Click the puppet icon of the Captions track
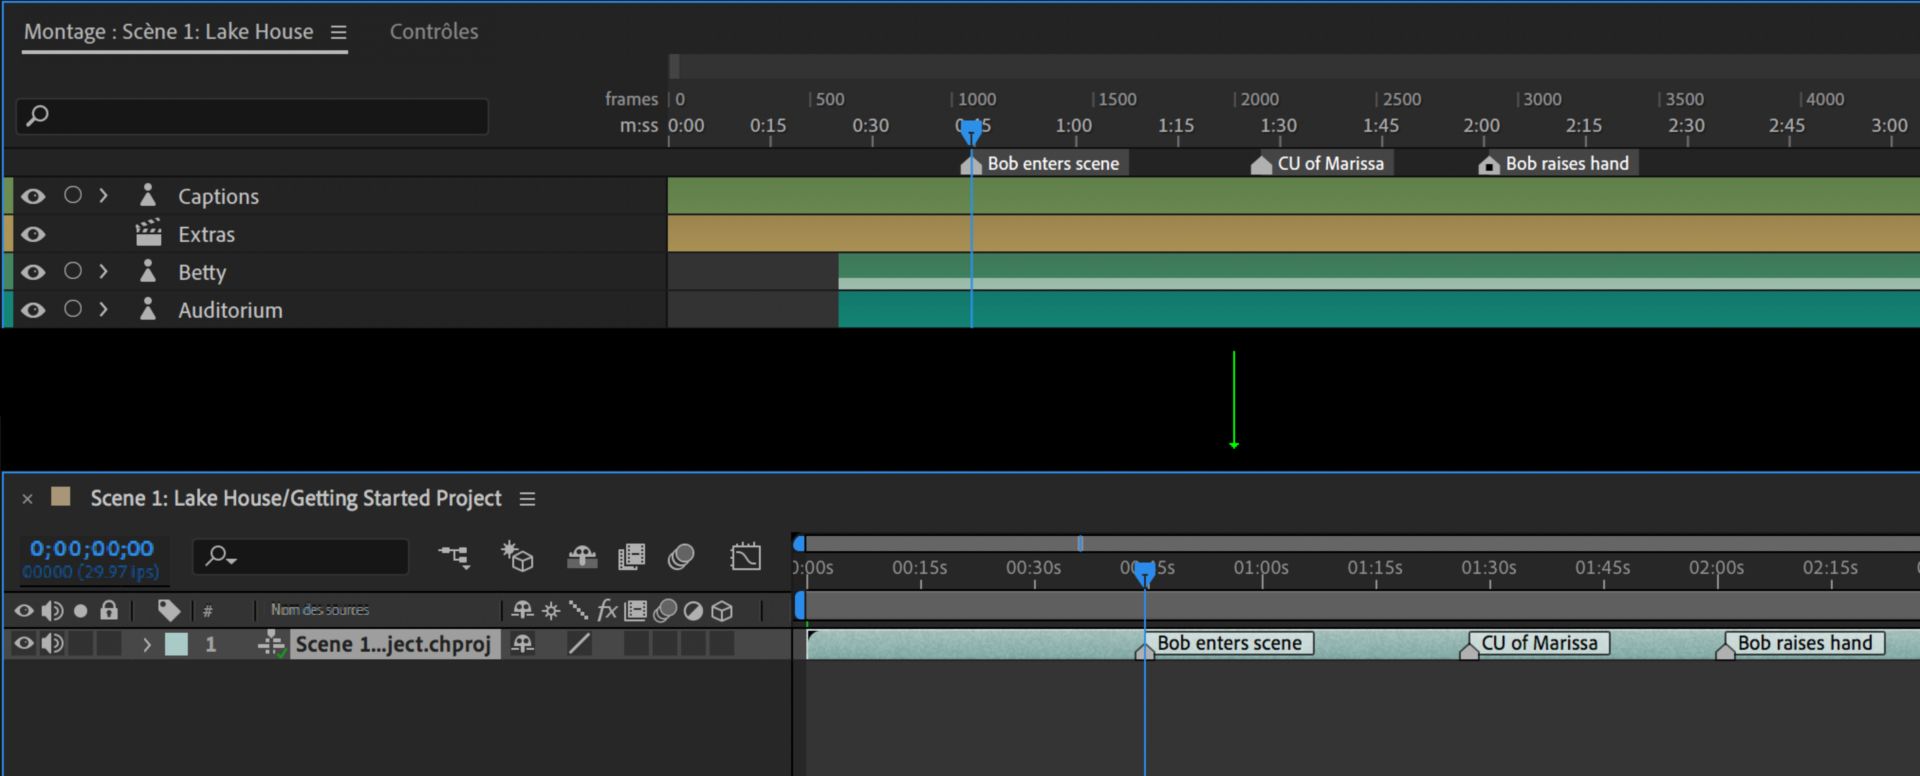Viewport: 1920px width, 776px height. (x=148, y=195)
